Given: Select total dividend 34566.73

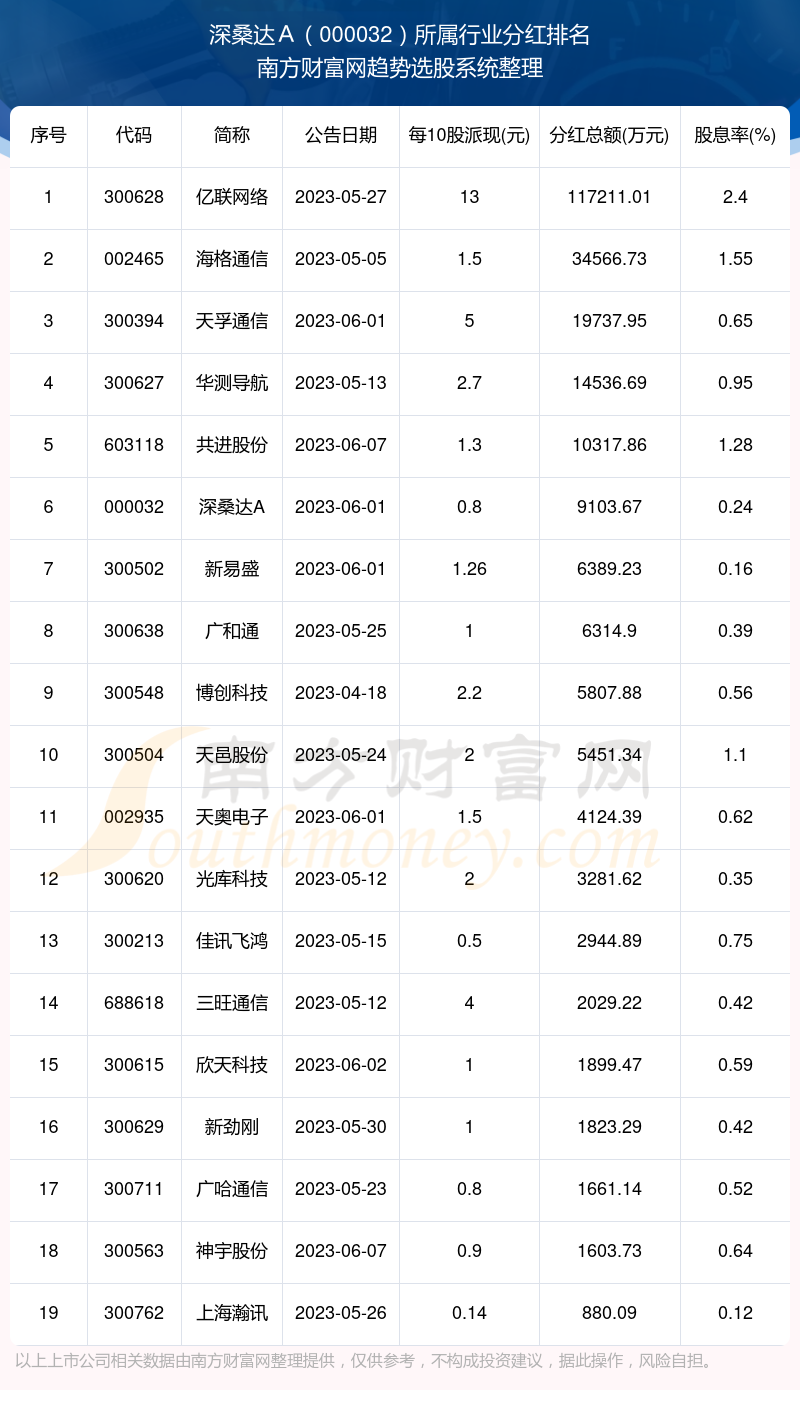Looking at the screenshot, I should click(609, 259).
